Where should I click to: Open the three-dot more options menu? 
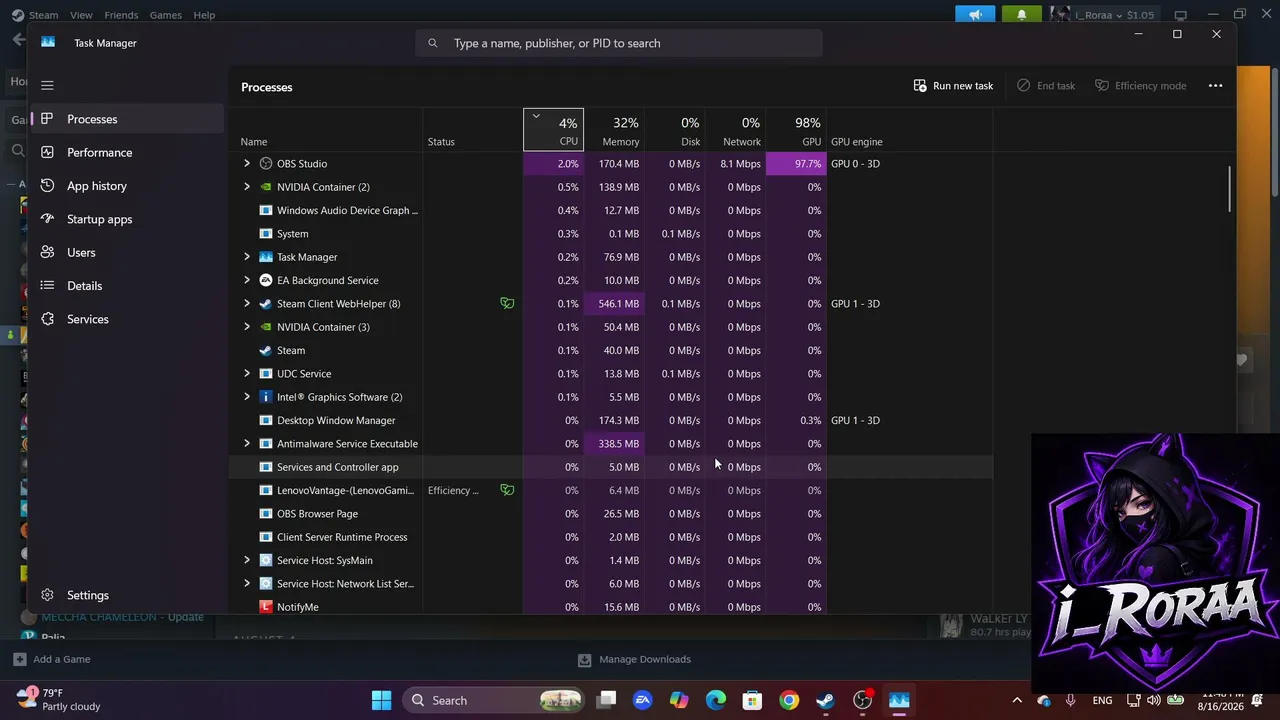click(x=1215, y=86)
